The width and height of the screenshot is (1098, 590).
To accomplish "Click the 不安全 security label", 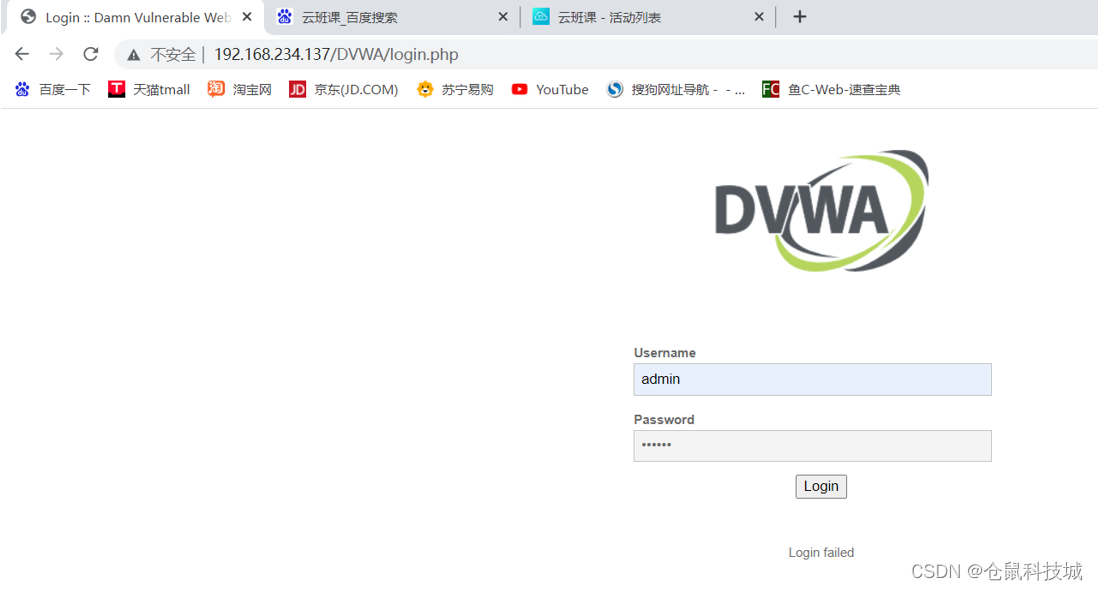I will (x=173, y=55).
